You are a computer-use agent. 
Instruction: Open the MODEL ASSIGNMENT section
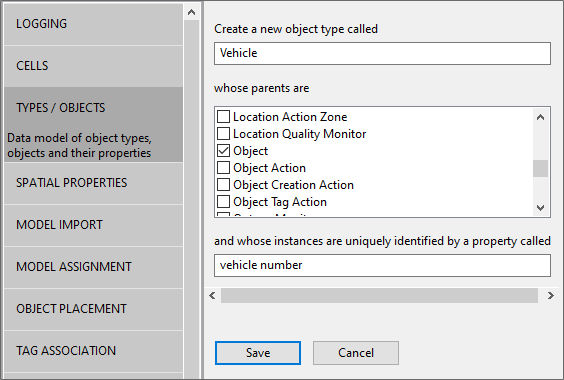pyautogui.click(x=94, y=267)
